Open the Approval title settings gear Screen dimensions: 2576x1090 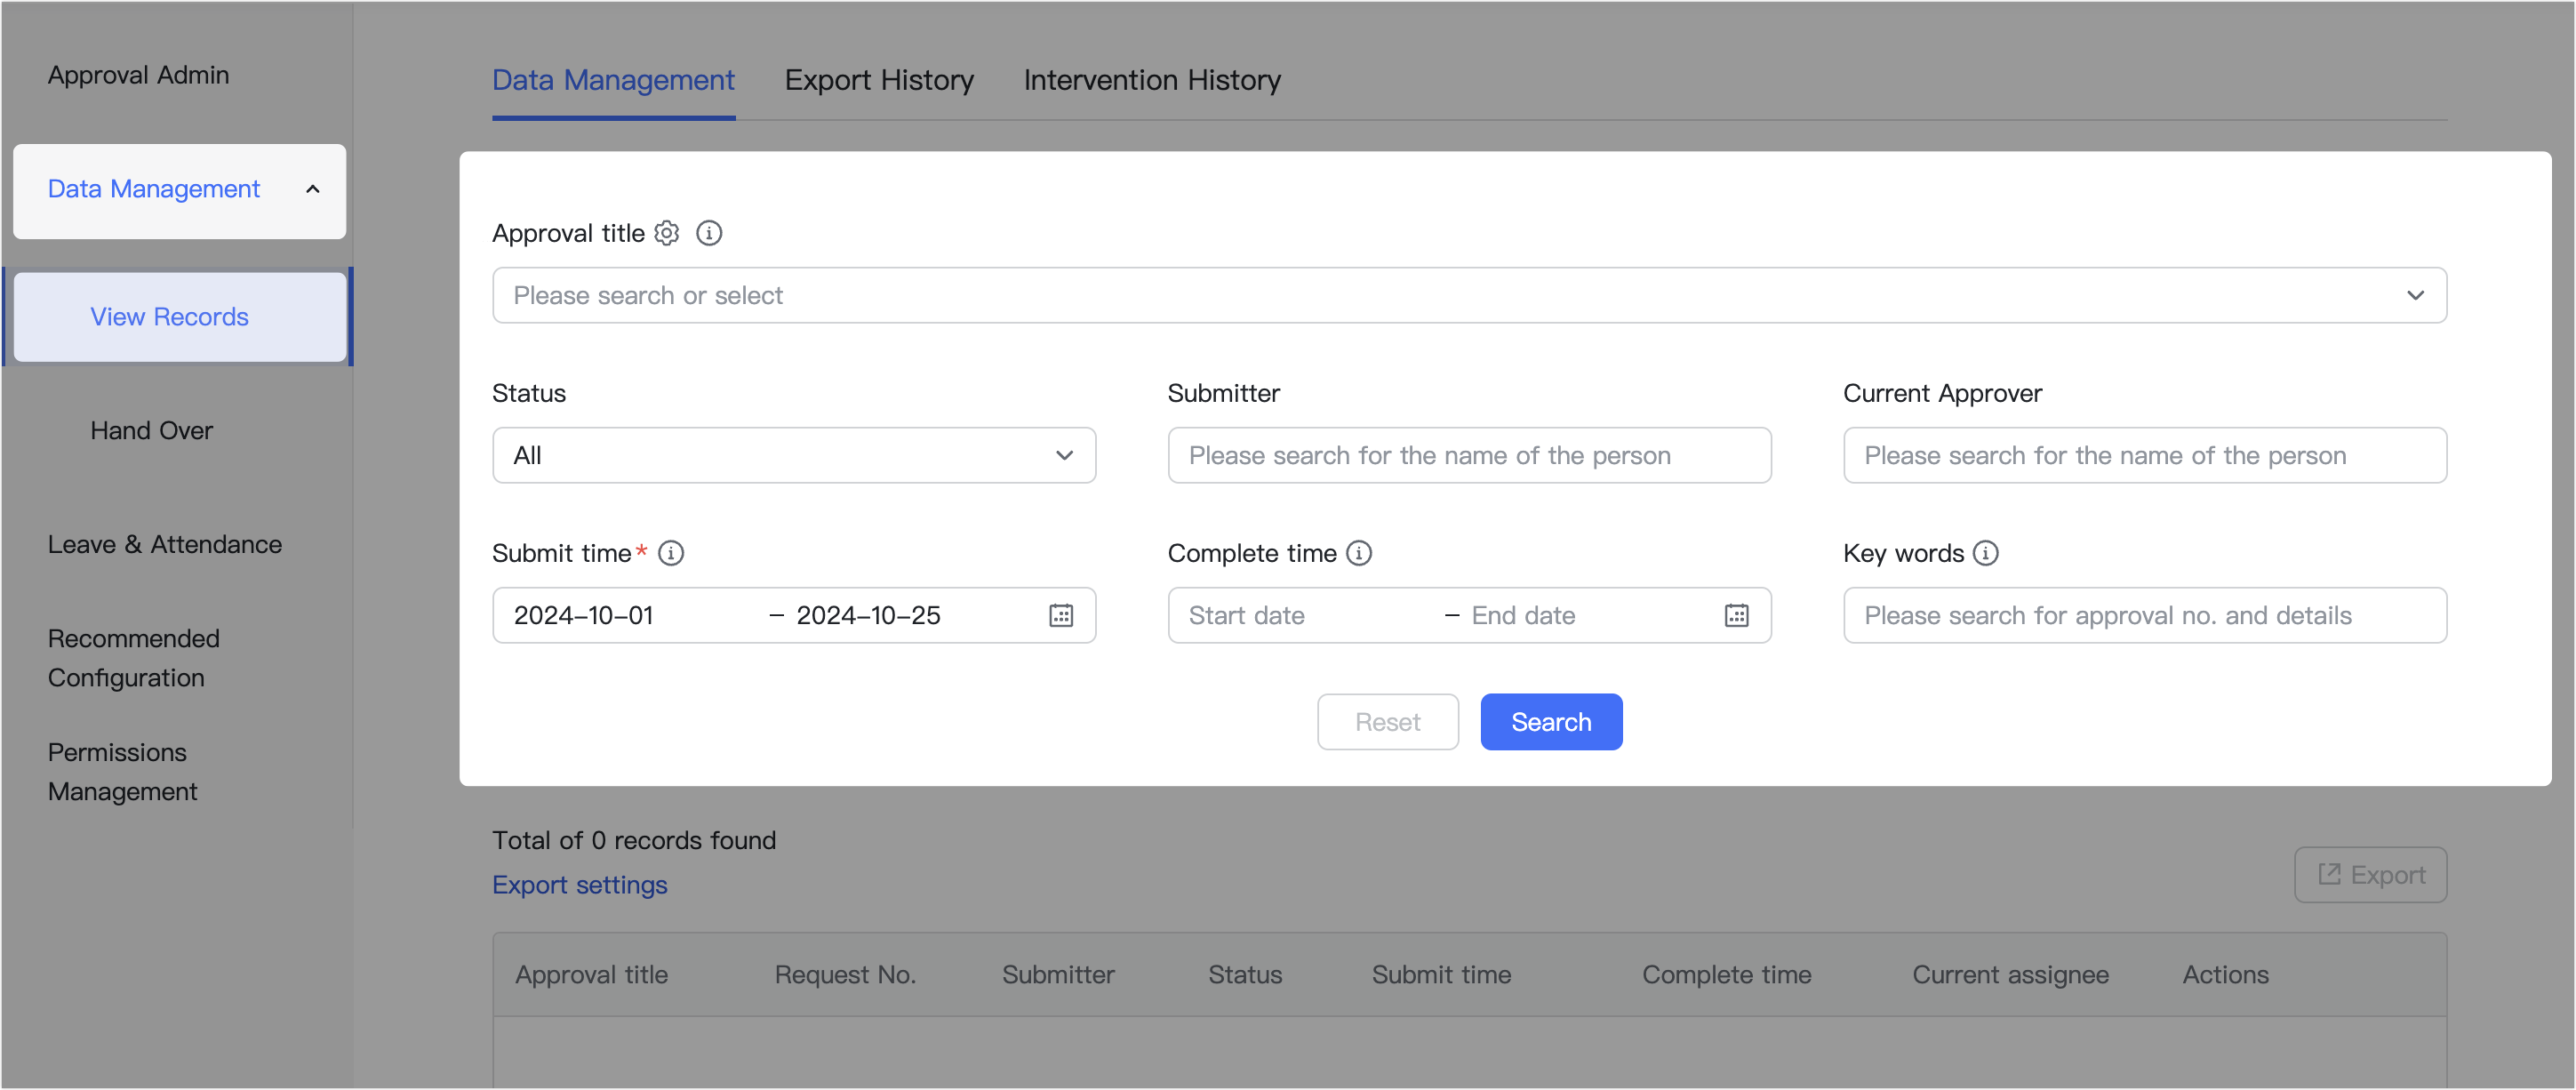[x=666, y=233]
